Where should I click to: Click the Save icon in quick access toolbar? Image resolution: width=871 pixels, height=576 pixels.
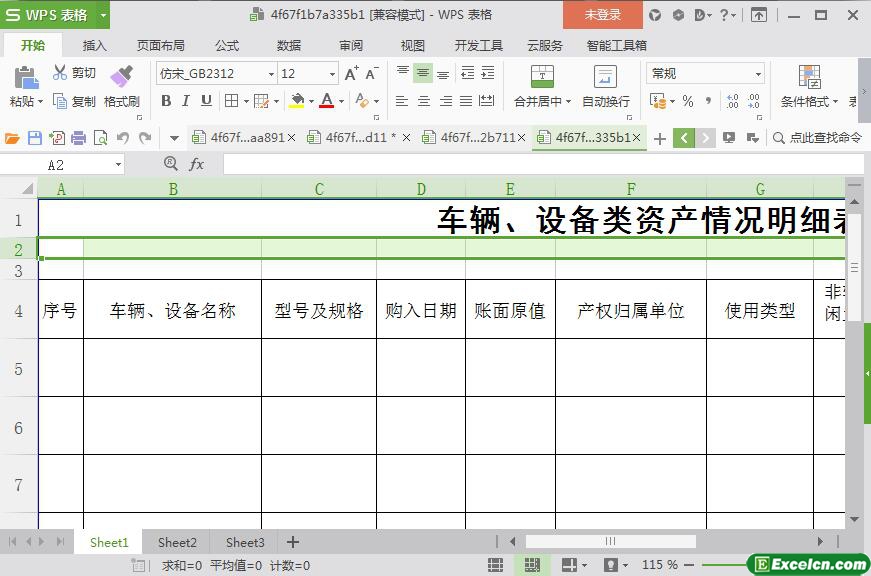(x=35, y=138)
